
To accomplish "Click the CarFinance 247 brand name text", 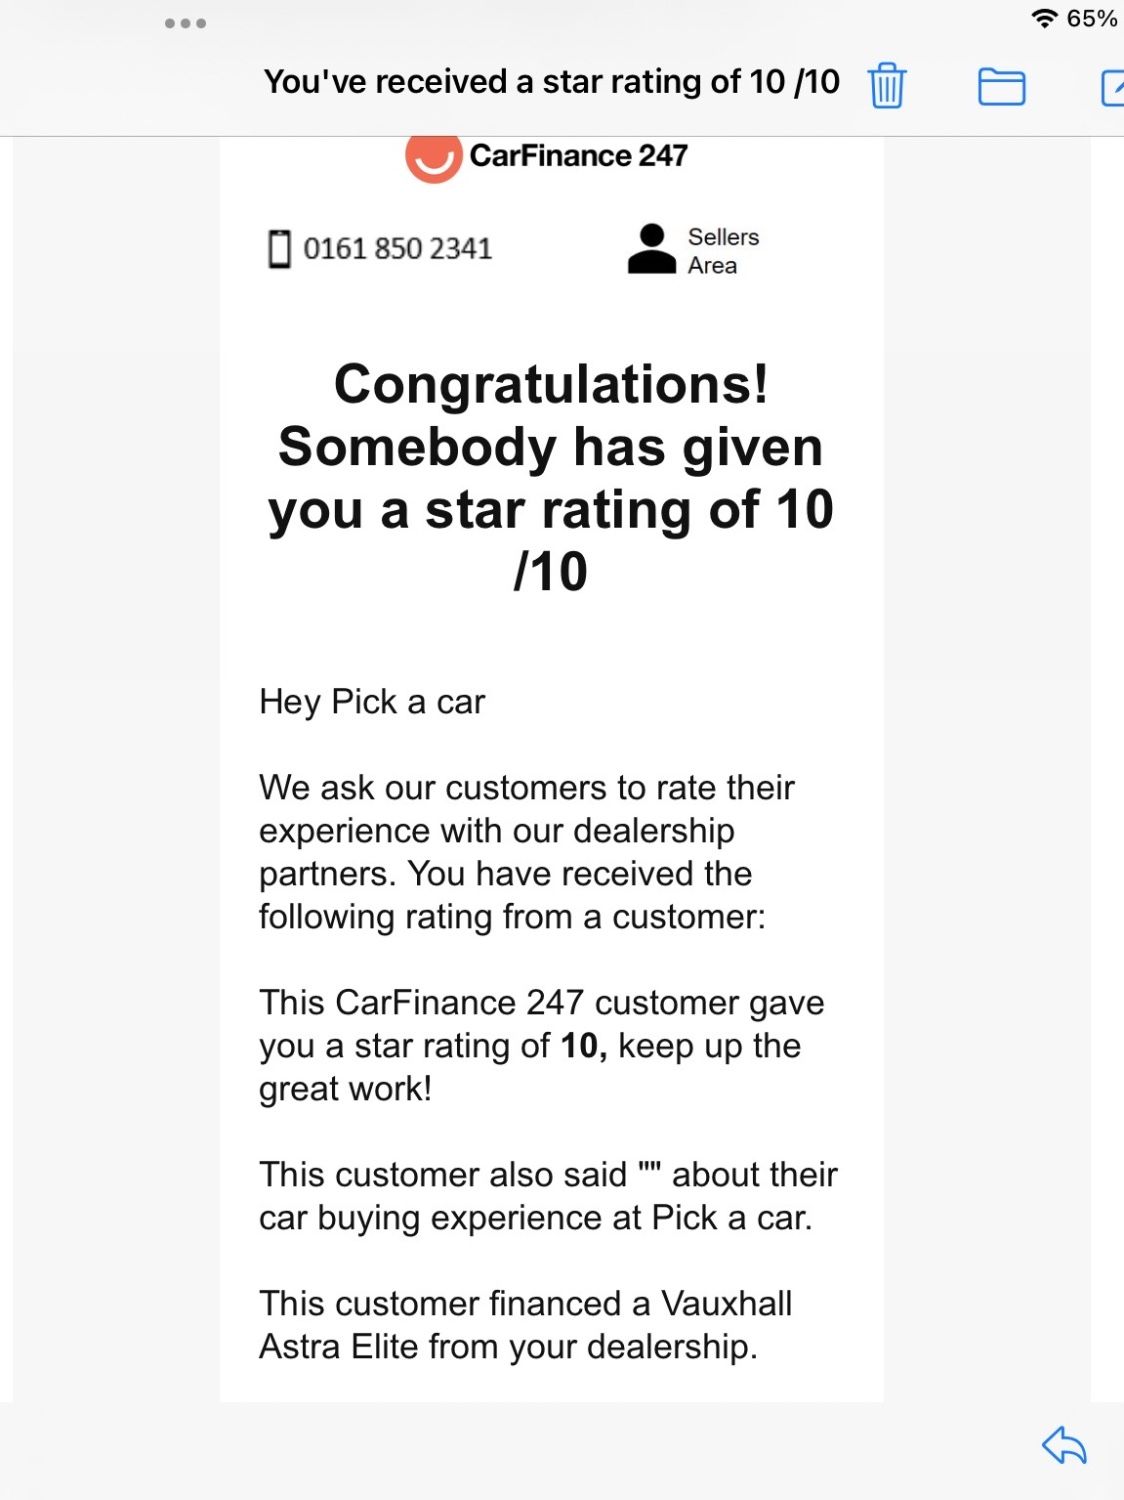I will (578, 156).
